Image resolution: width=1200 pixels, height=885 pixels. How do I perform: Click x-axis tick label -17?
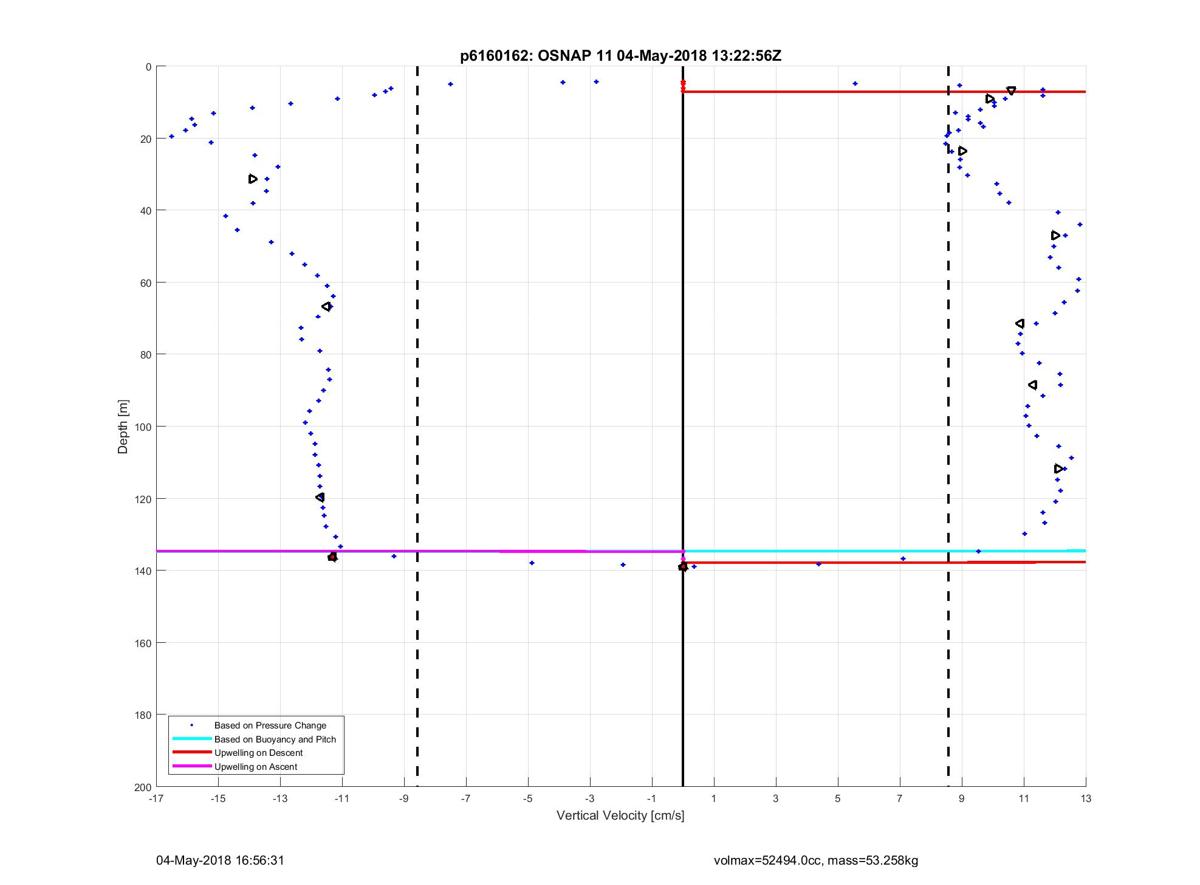click(x=156, y=798)
